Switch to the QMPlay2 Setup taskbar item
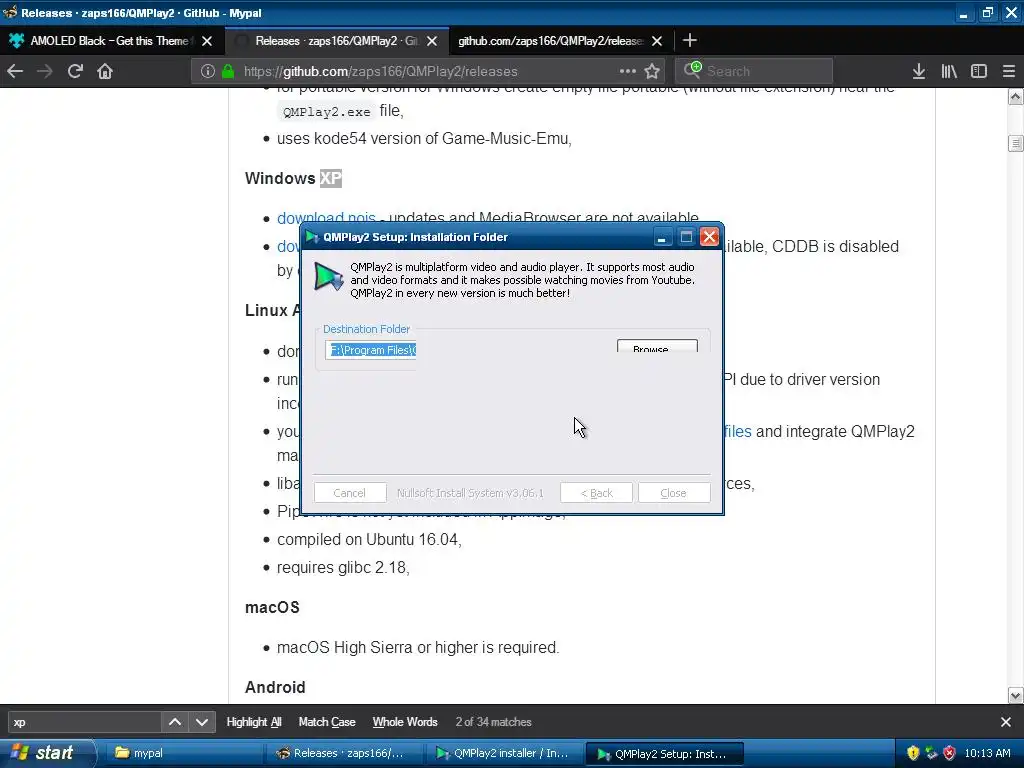1024x768 pixels. coord(664,754)
